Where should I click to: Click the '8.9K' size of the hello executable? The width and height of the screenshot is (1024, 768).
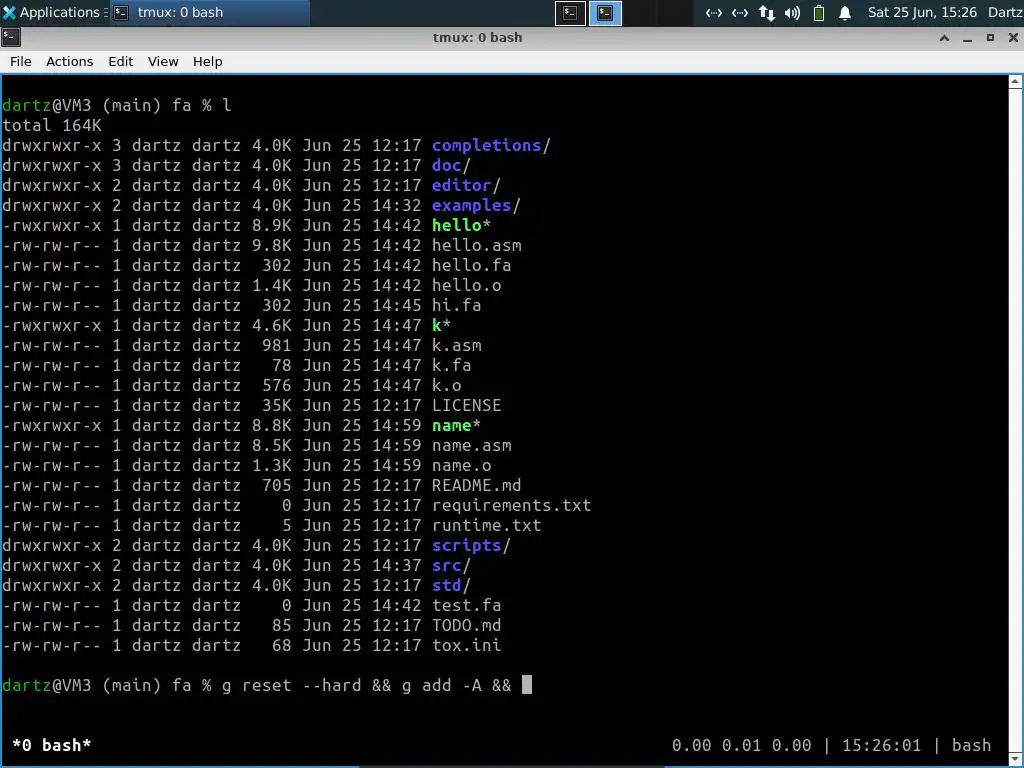pos(272,225)
